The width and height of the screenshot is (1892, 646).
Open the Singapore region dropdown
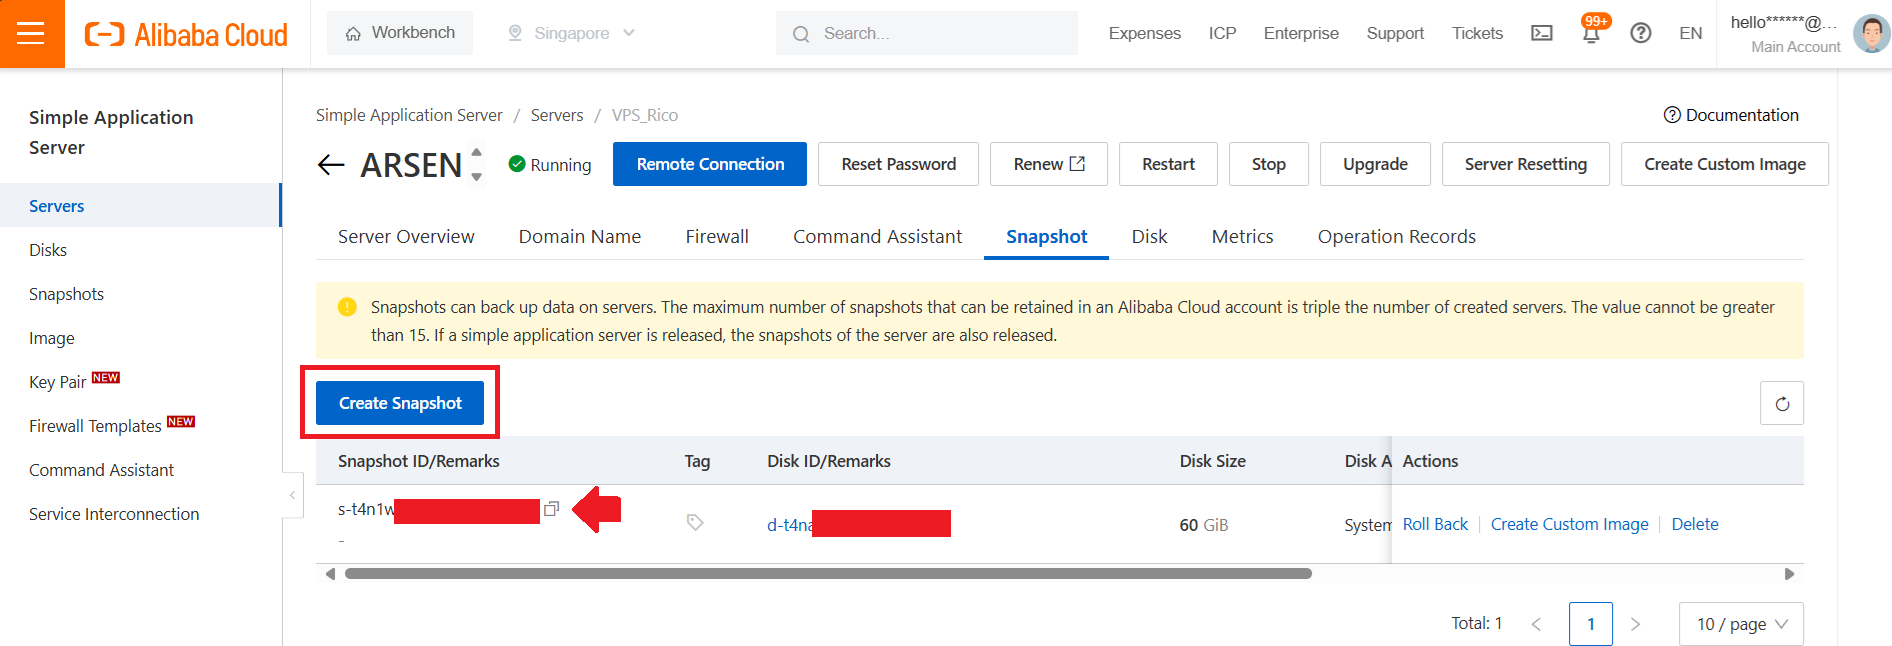click(x=572, y=33)
